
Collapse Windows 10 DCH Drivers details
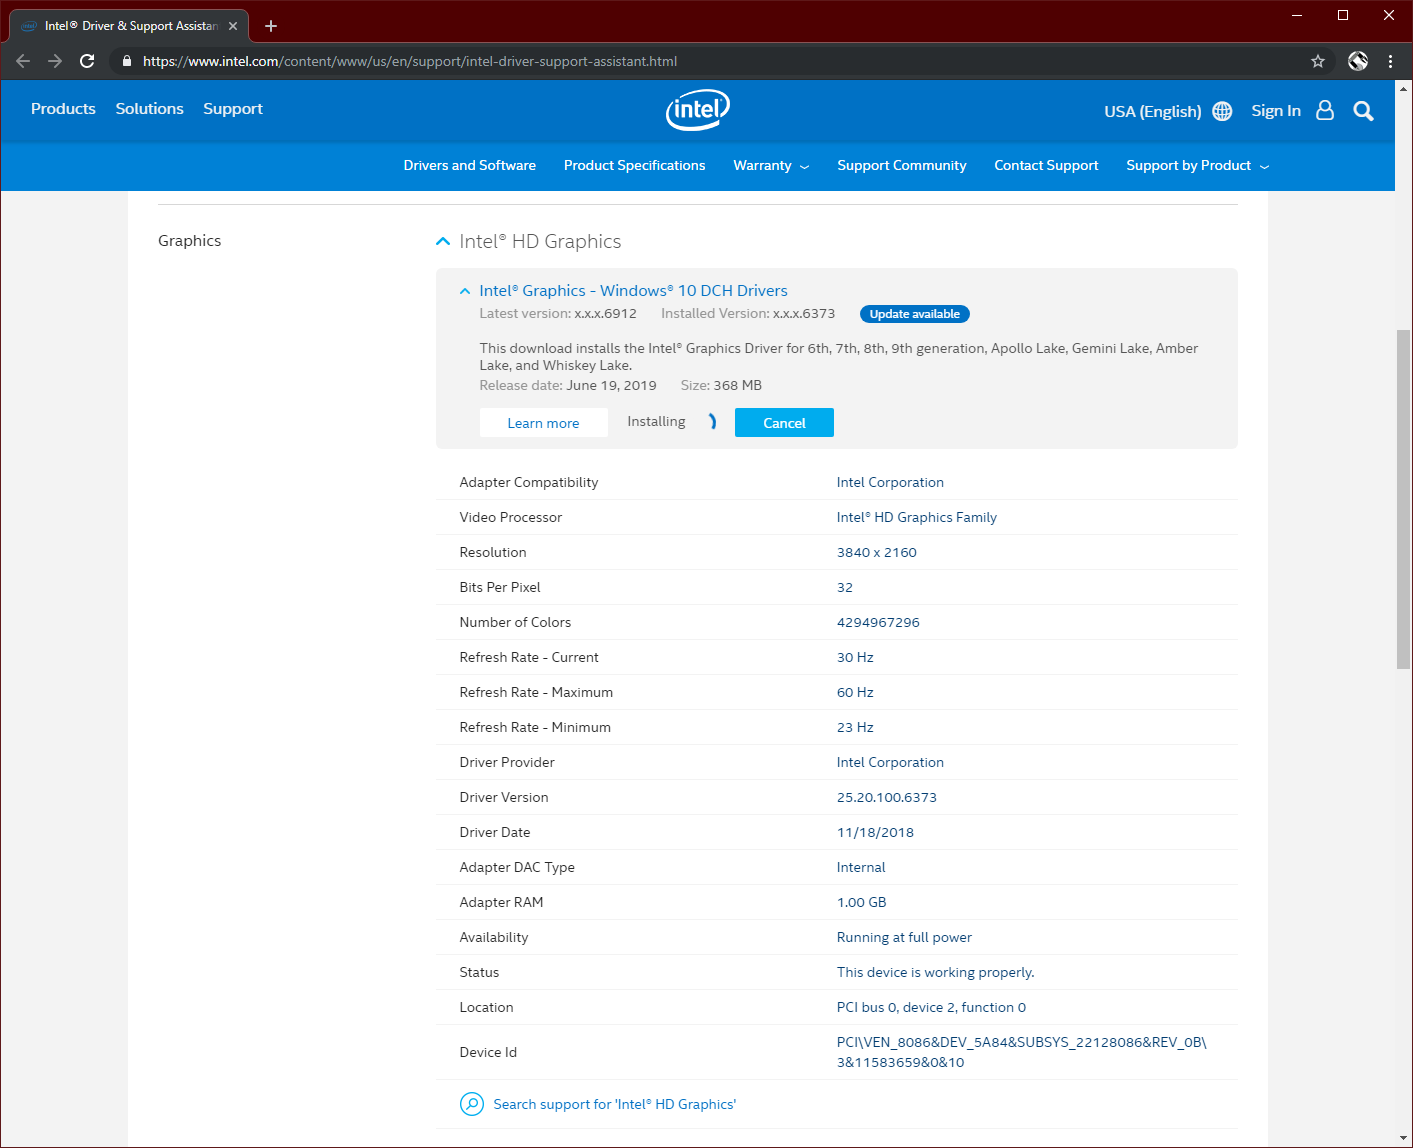click(464, 291)
